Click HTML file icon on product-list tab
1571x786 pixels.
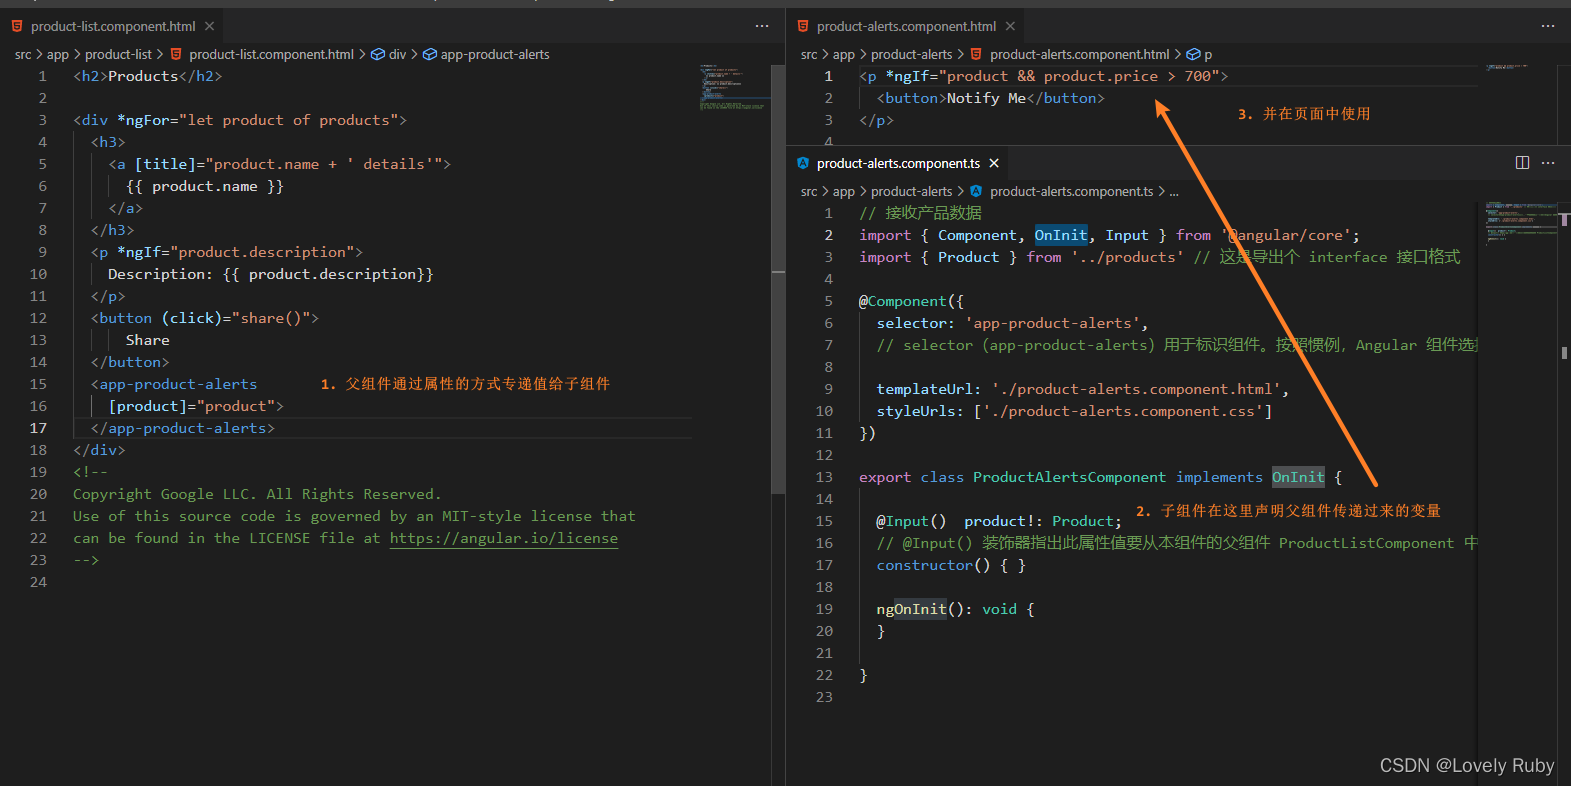pos(17,26)
